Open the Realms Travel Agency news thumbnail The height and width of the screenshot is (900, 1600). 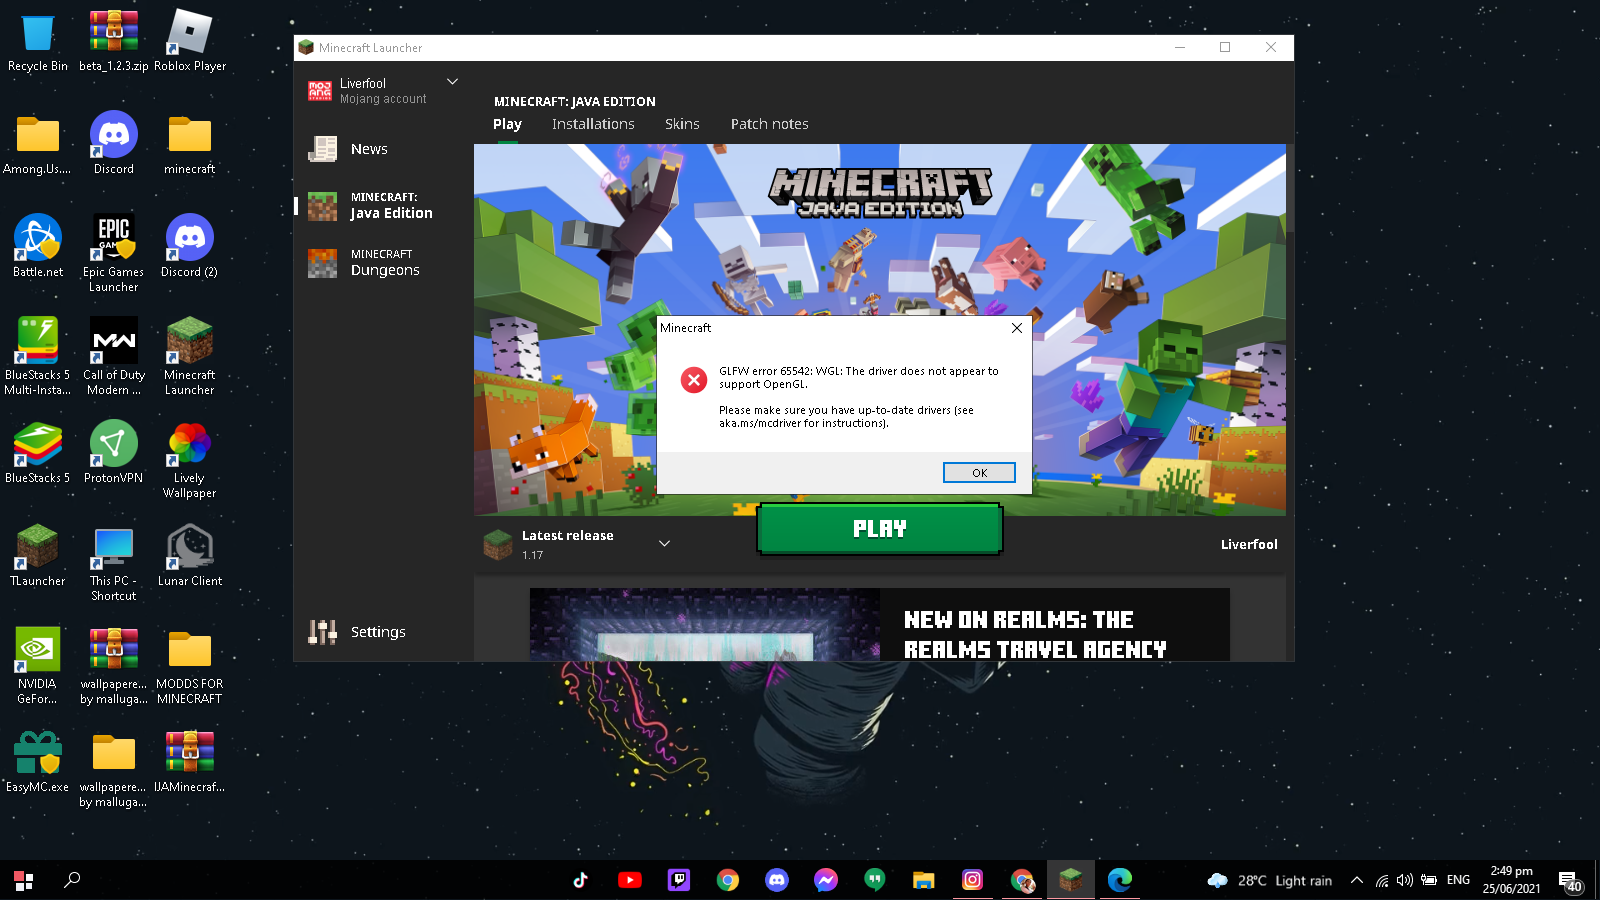[x=705, y=624]
